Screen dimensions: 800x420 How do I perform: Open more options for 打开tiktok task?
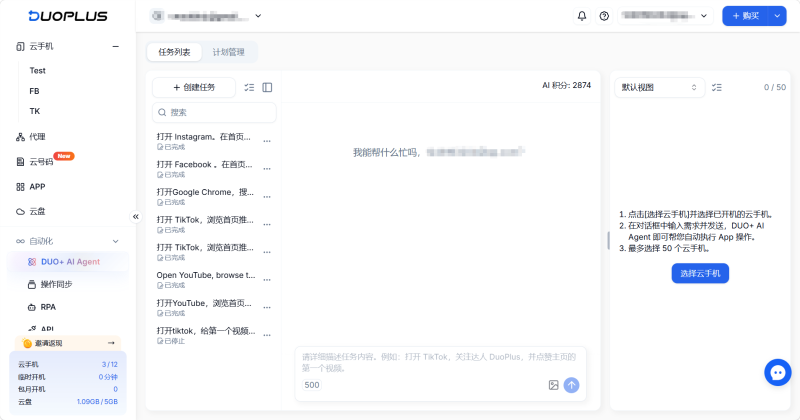[267, 335]
